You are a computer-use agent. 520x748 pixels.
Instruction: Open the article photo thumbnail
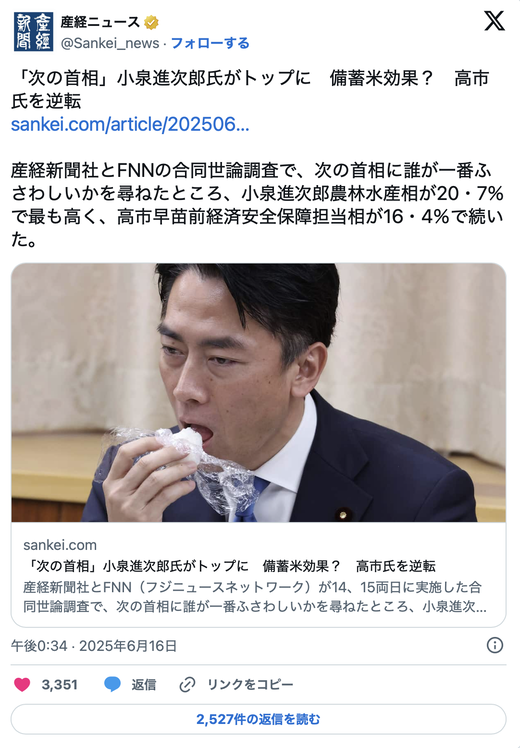(259, 393)
